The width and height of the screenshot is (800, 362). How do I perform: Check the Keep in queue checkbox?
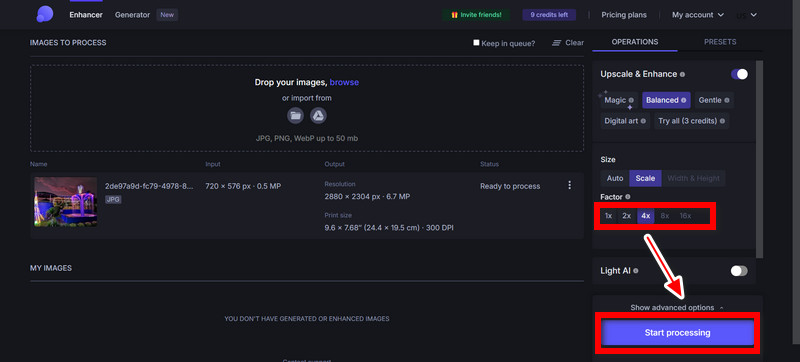(476, 43)
